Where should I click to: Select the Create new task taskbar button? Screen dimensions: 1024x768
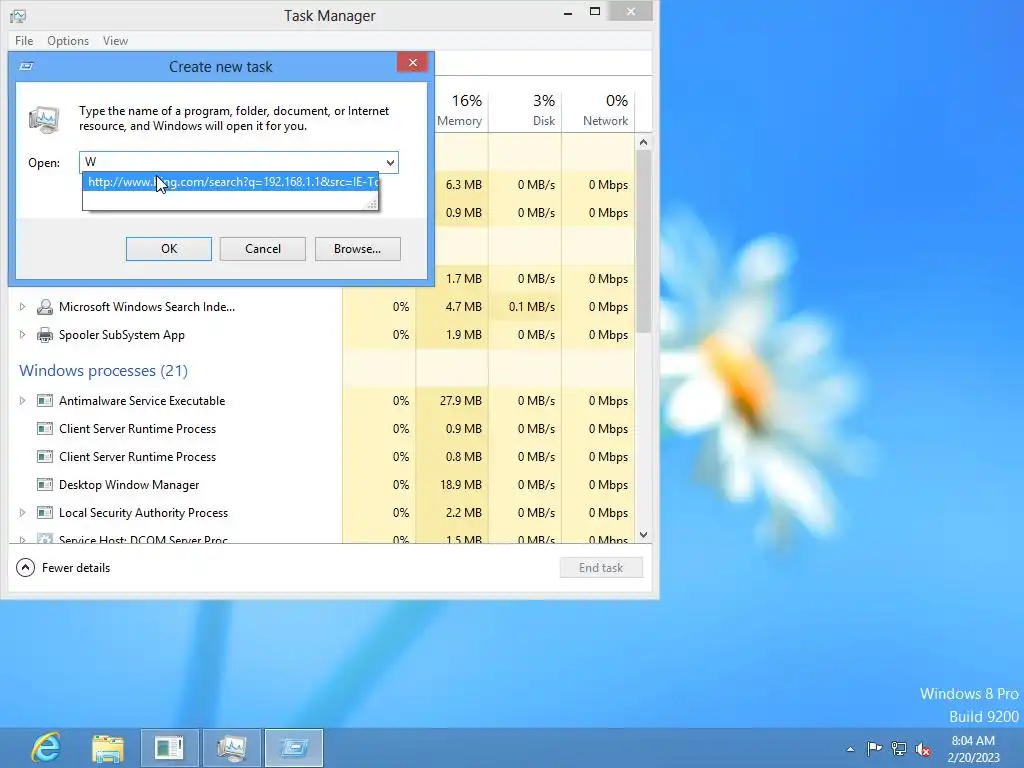coord(294,748)
